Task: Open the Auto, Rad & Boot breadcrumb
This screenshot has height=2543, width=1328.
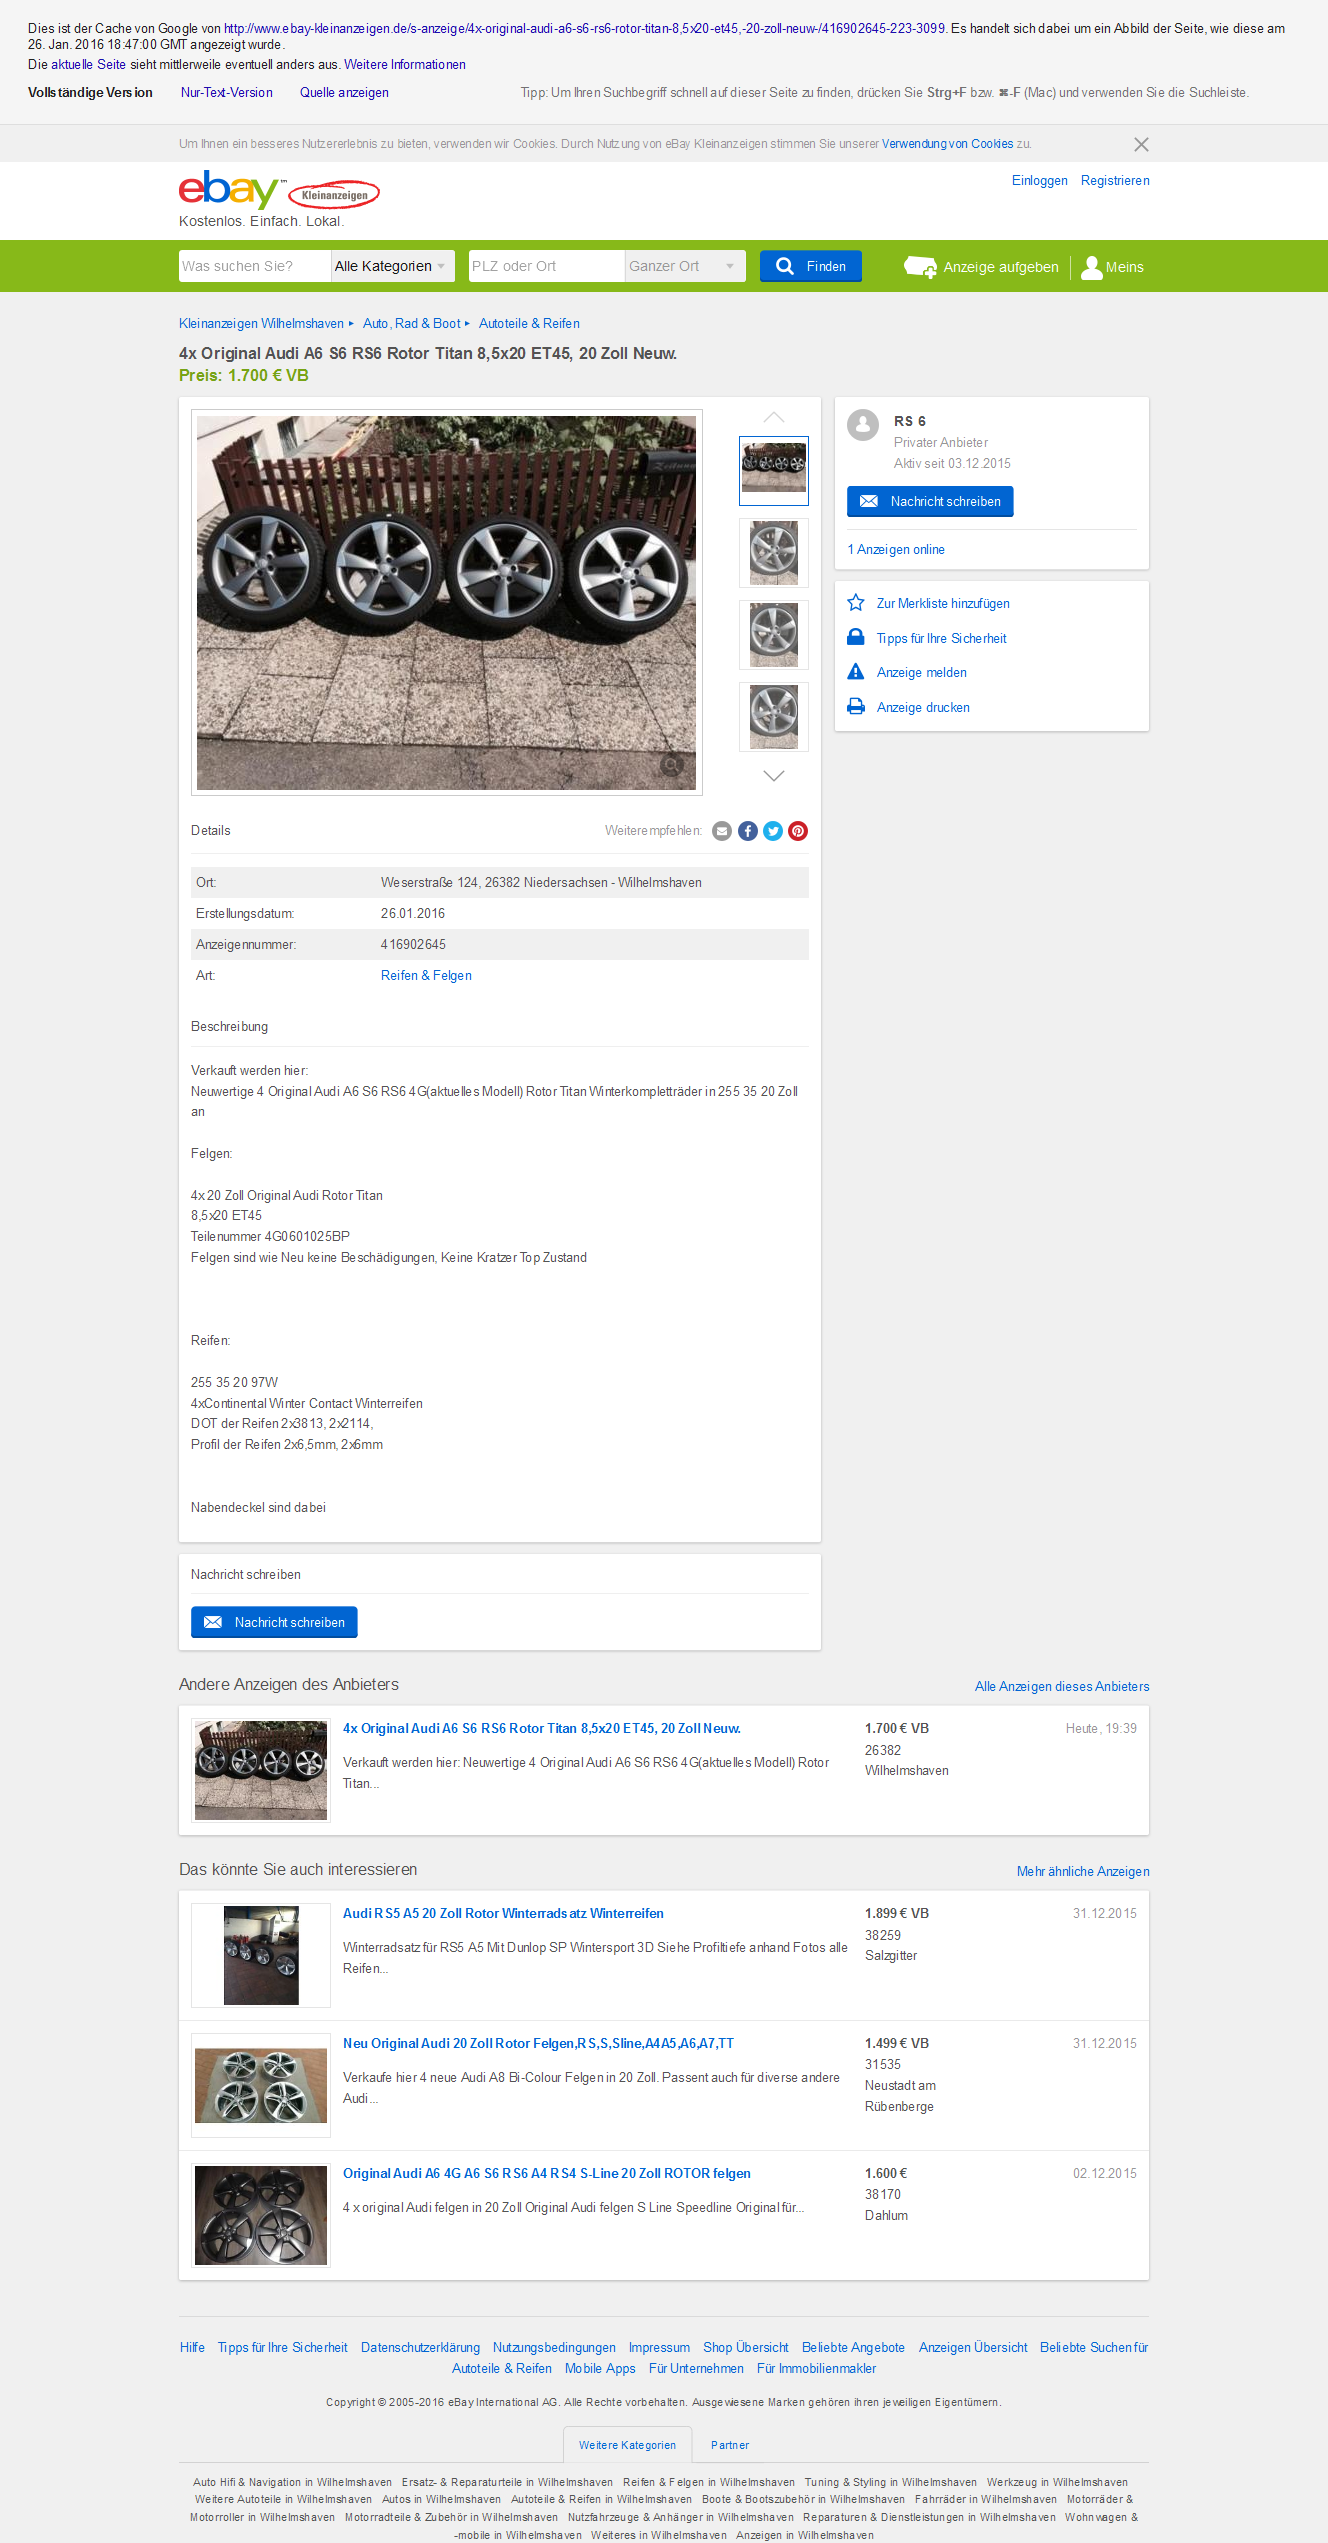Action: [x=412, y=324]
